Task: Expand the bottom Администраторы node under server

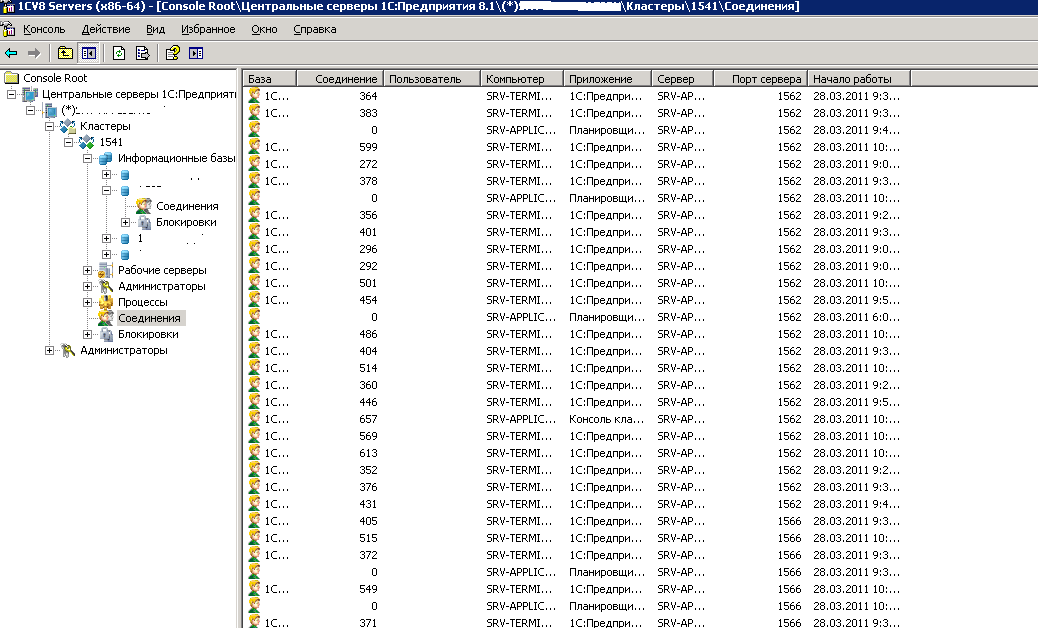Action: (x=49, y=350)
